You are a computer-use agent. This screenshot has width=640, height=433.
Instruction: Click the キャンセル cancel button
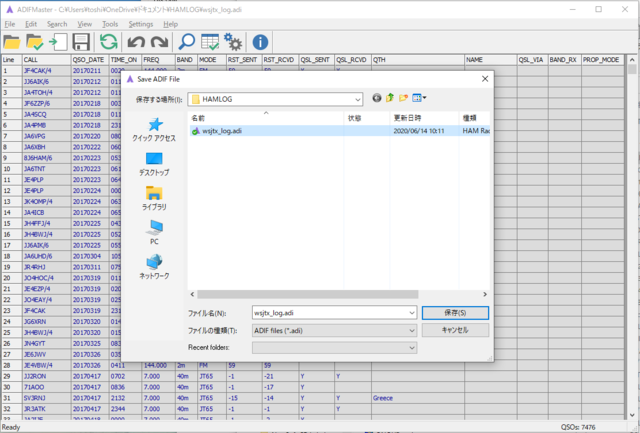click(455, 330)
